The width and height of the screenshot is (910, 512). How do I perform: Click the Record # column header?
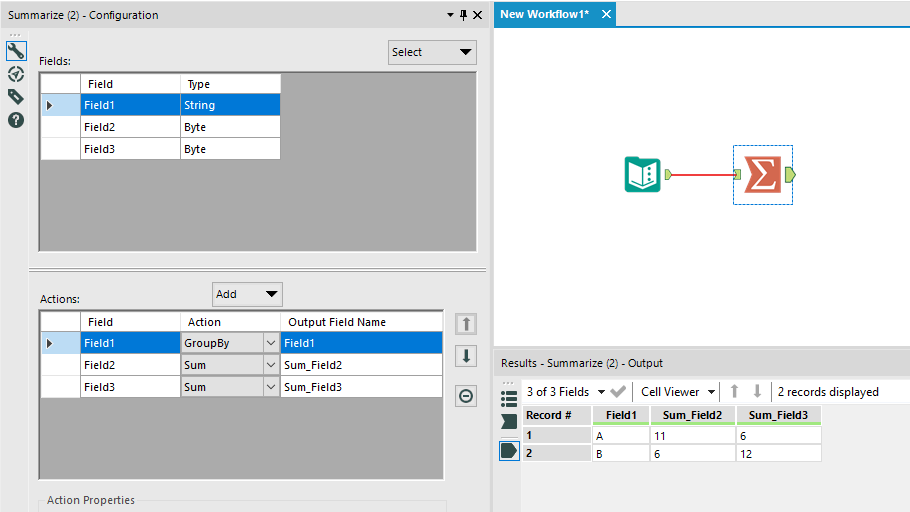[x=557, y=415]
